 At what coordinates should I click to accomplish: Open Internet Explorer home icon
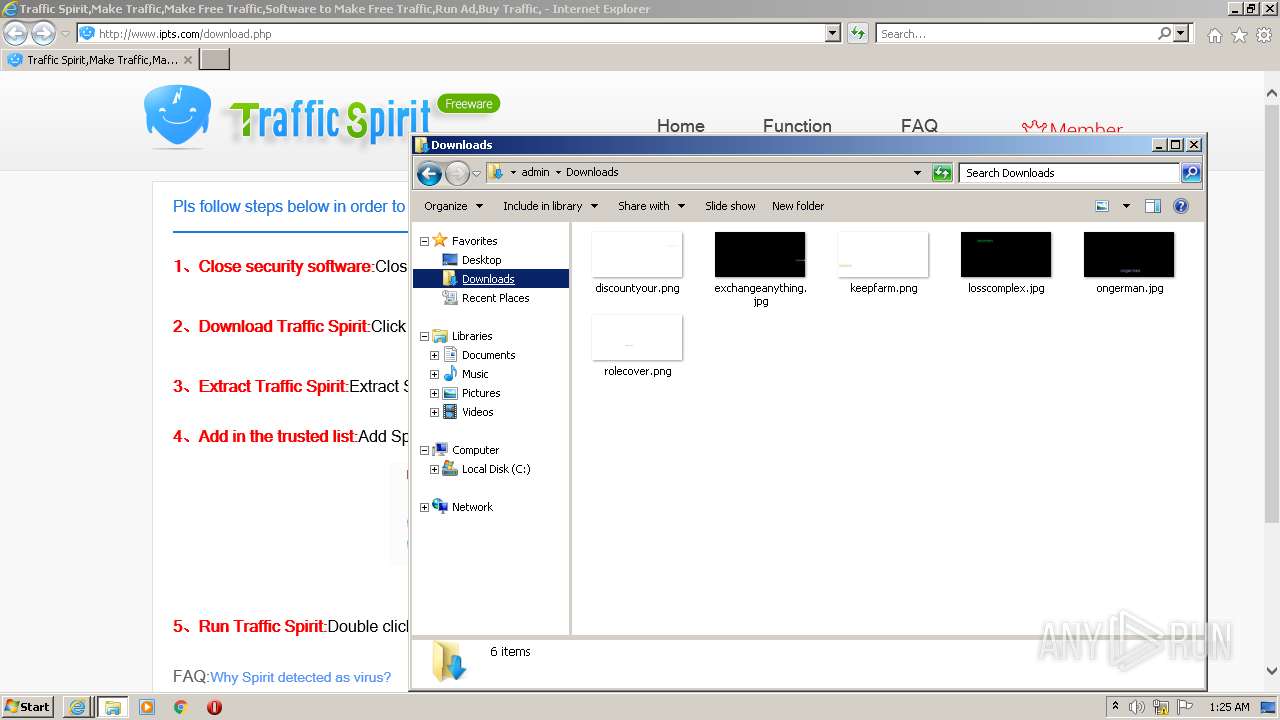tap(1214, 35)
